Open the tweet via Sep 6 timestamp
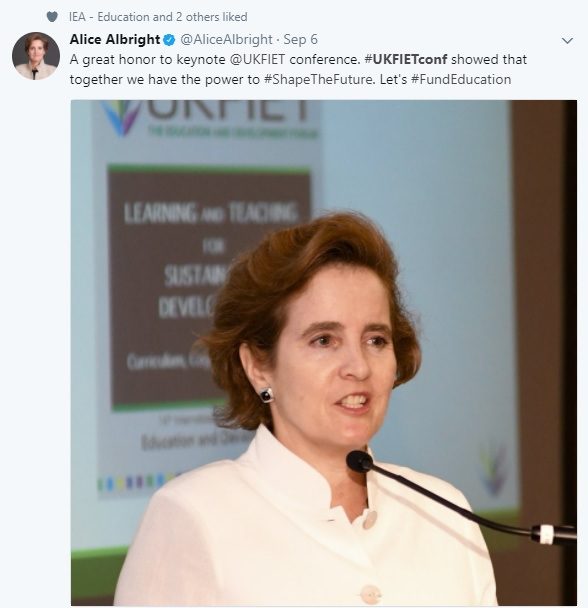Viewport: 588px width, 608px height. pyautogui.click(x=300, y=40)
